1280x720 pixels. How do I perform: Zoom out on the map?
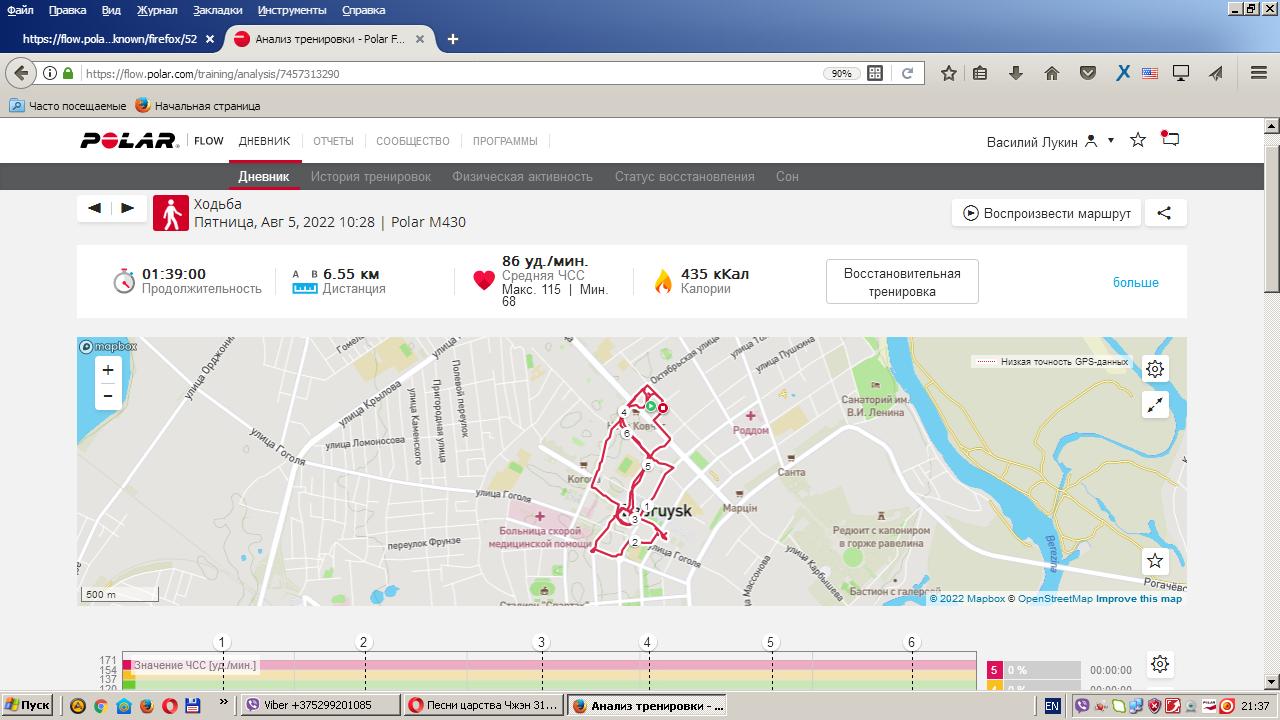108,397
